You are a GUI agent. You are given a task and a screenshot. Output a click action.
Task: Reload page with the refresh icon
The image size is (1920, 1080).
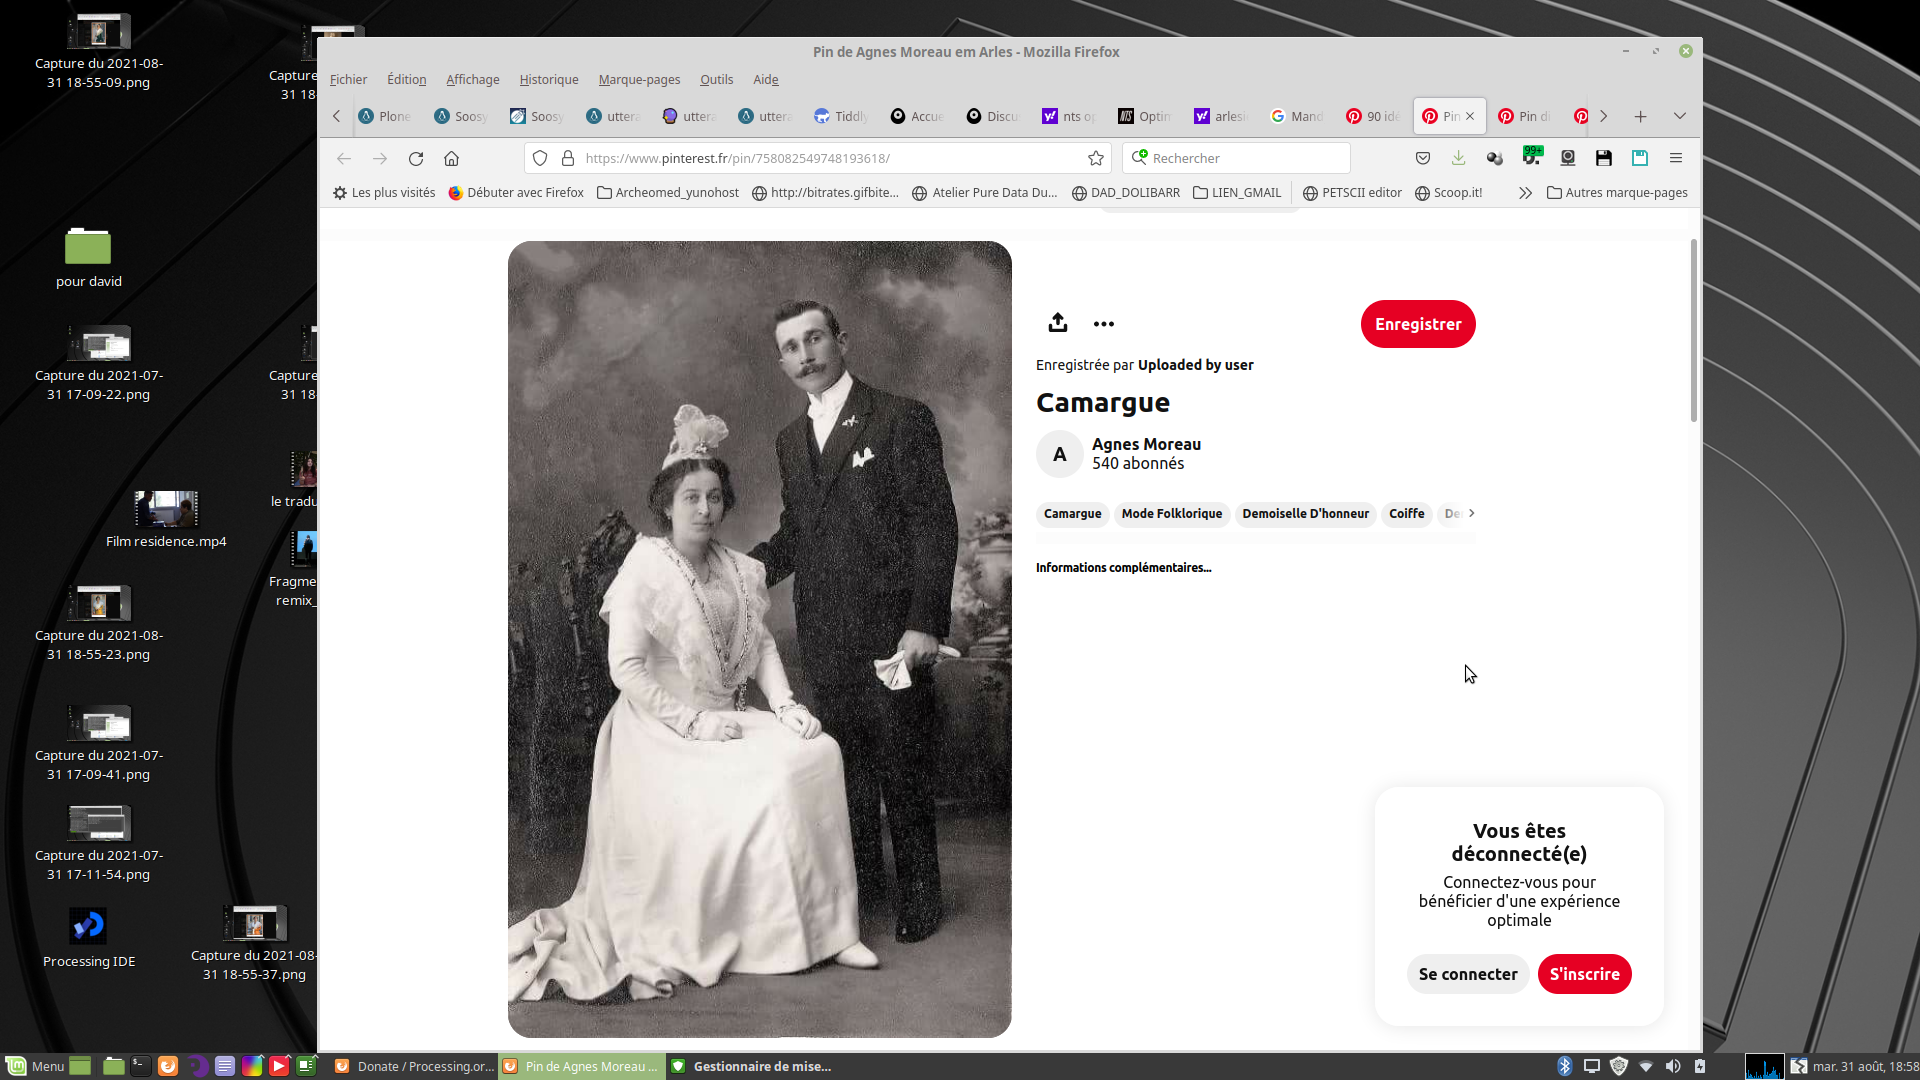416,158
